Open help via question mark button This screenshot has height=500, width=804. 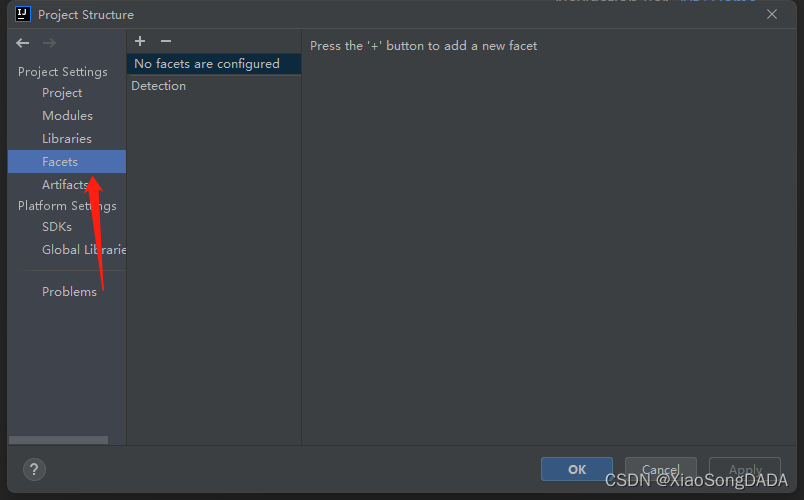[x=34, y=469]
